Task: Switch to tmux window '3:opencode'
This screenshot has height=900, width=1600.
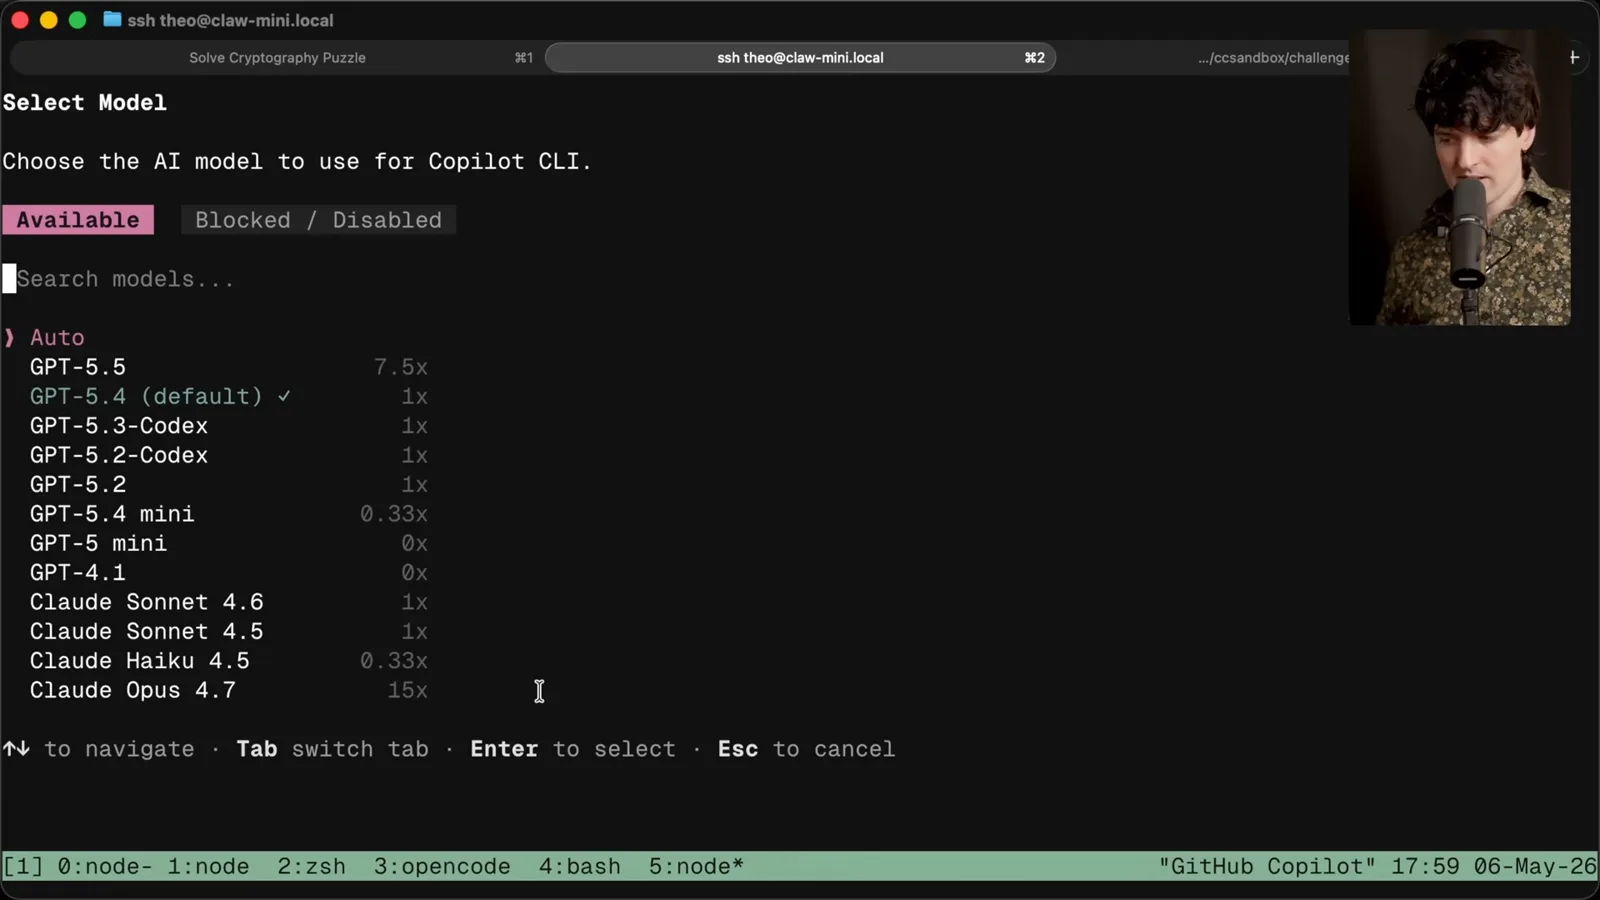Action: pos(442,866)
